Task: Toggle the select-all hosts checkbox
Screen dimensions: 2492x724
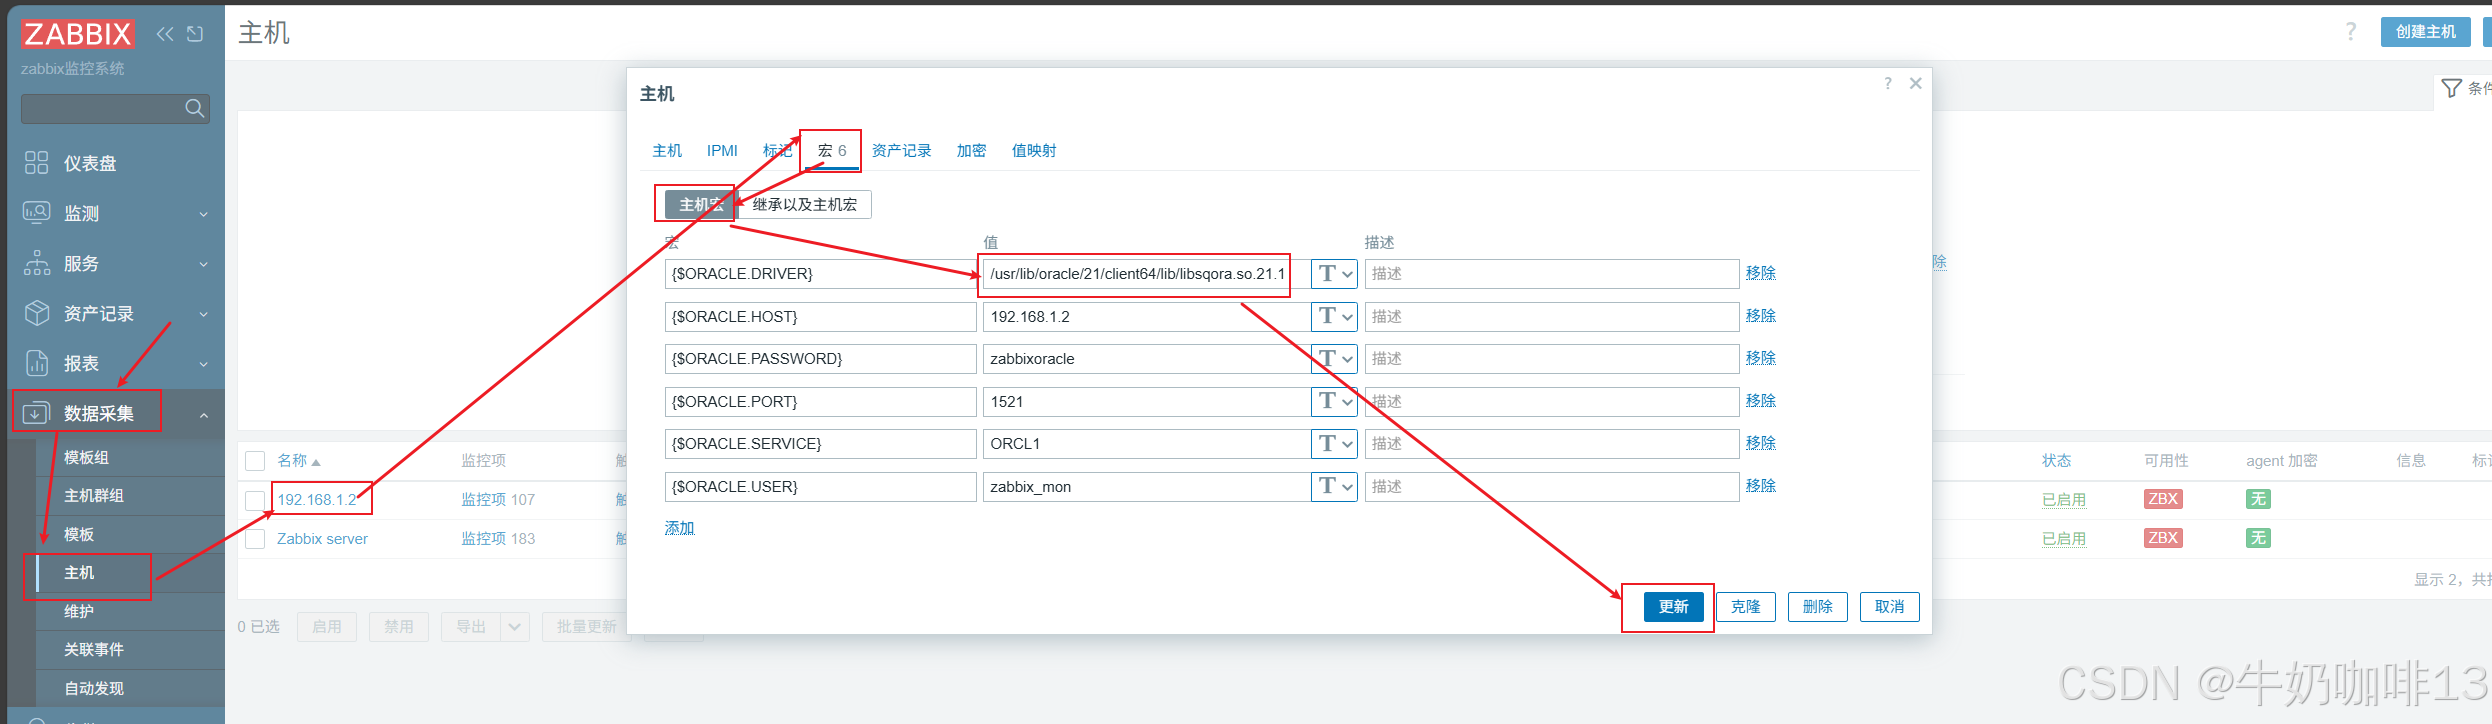Action: tap(255, 461)
